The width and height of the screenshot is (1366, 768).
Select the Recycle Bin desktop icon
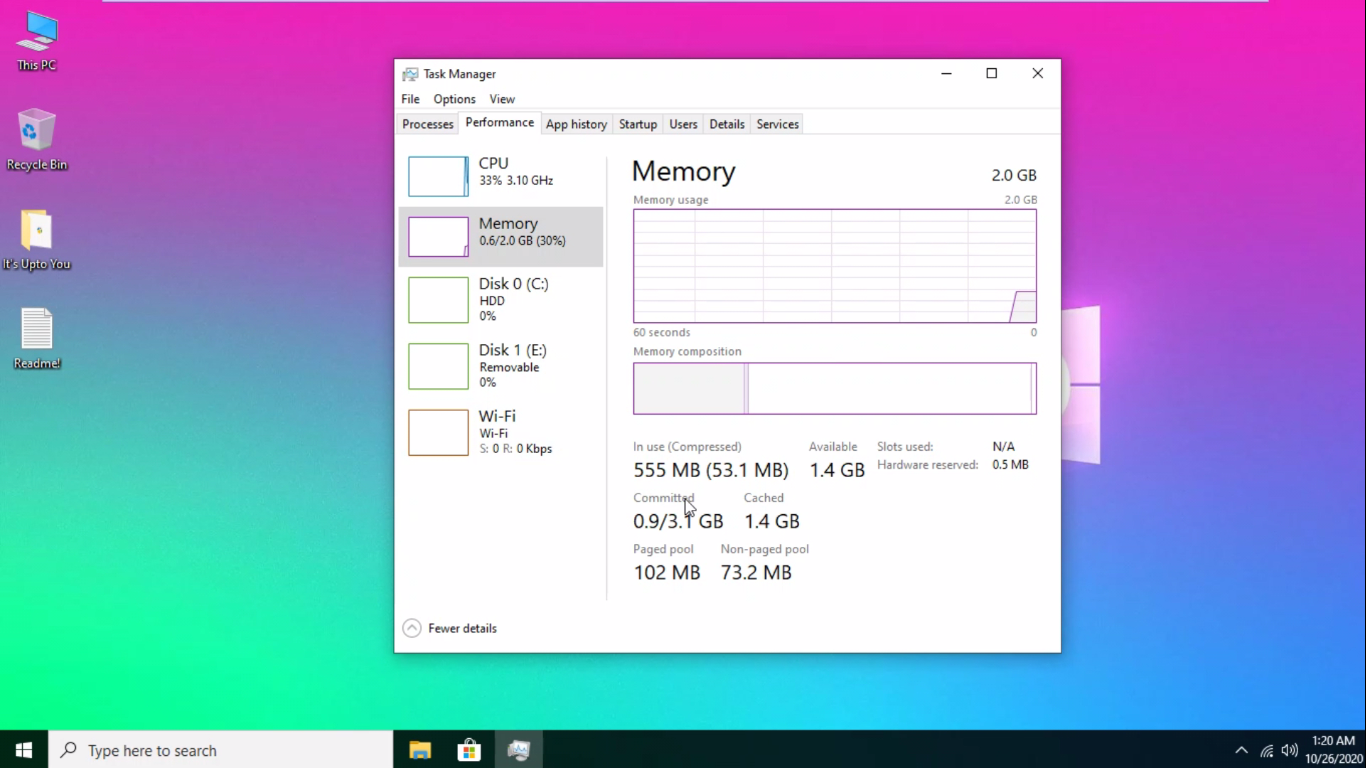tap(37, 140)
